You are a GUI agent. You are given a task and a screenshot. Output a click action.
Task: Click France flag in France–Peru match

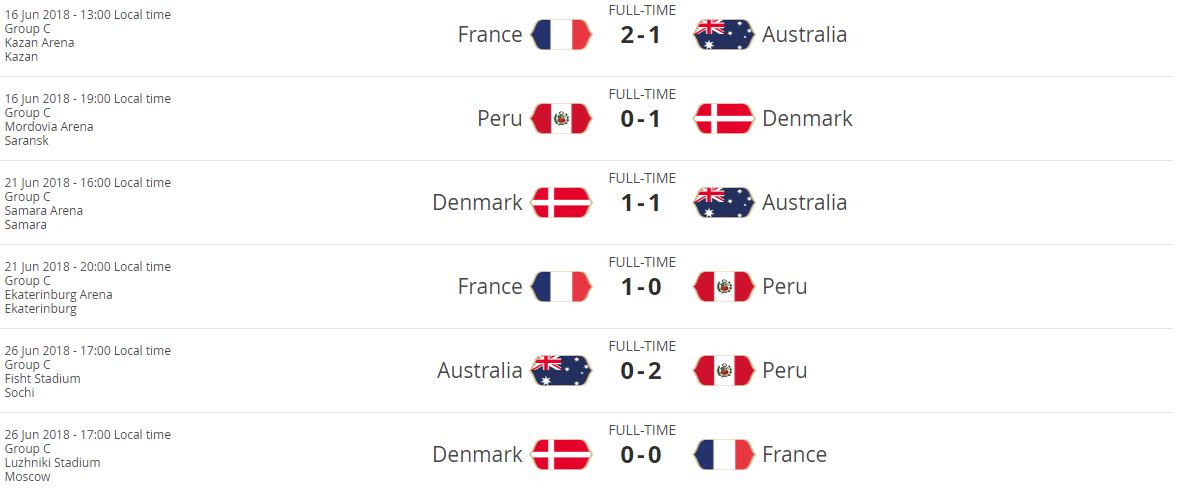[x=561, y=287]
